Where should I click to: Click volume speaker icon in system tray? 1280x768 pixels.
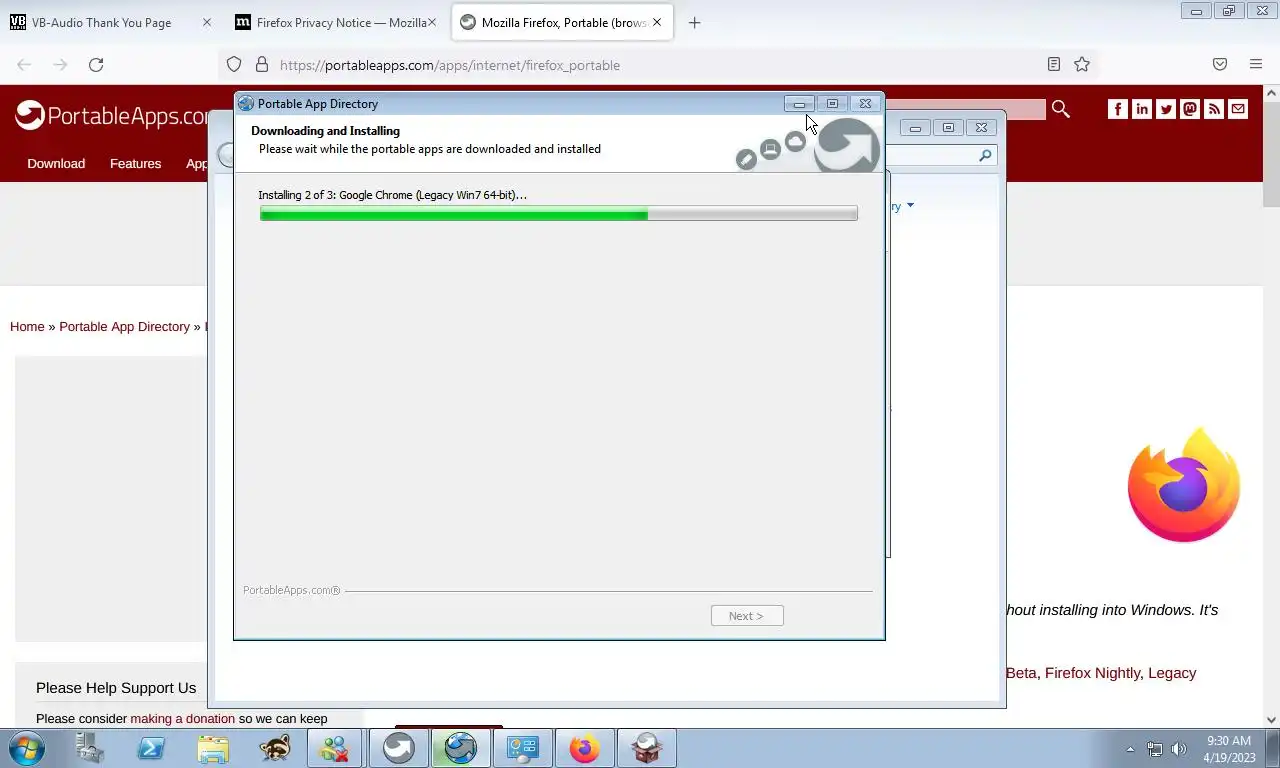point(1179,748)
